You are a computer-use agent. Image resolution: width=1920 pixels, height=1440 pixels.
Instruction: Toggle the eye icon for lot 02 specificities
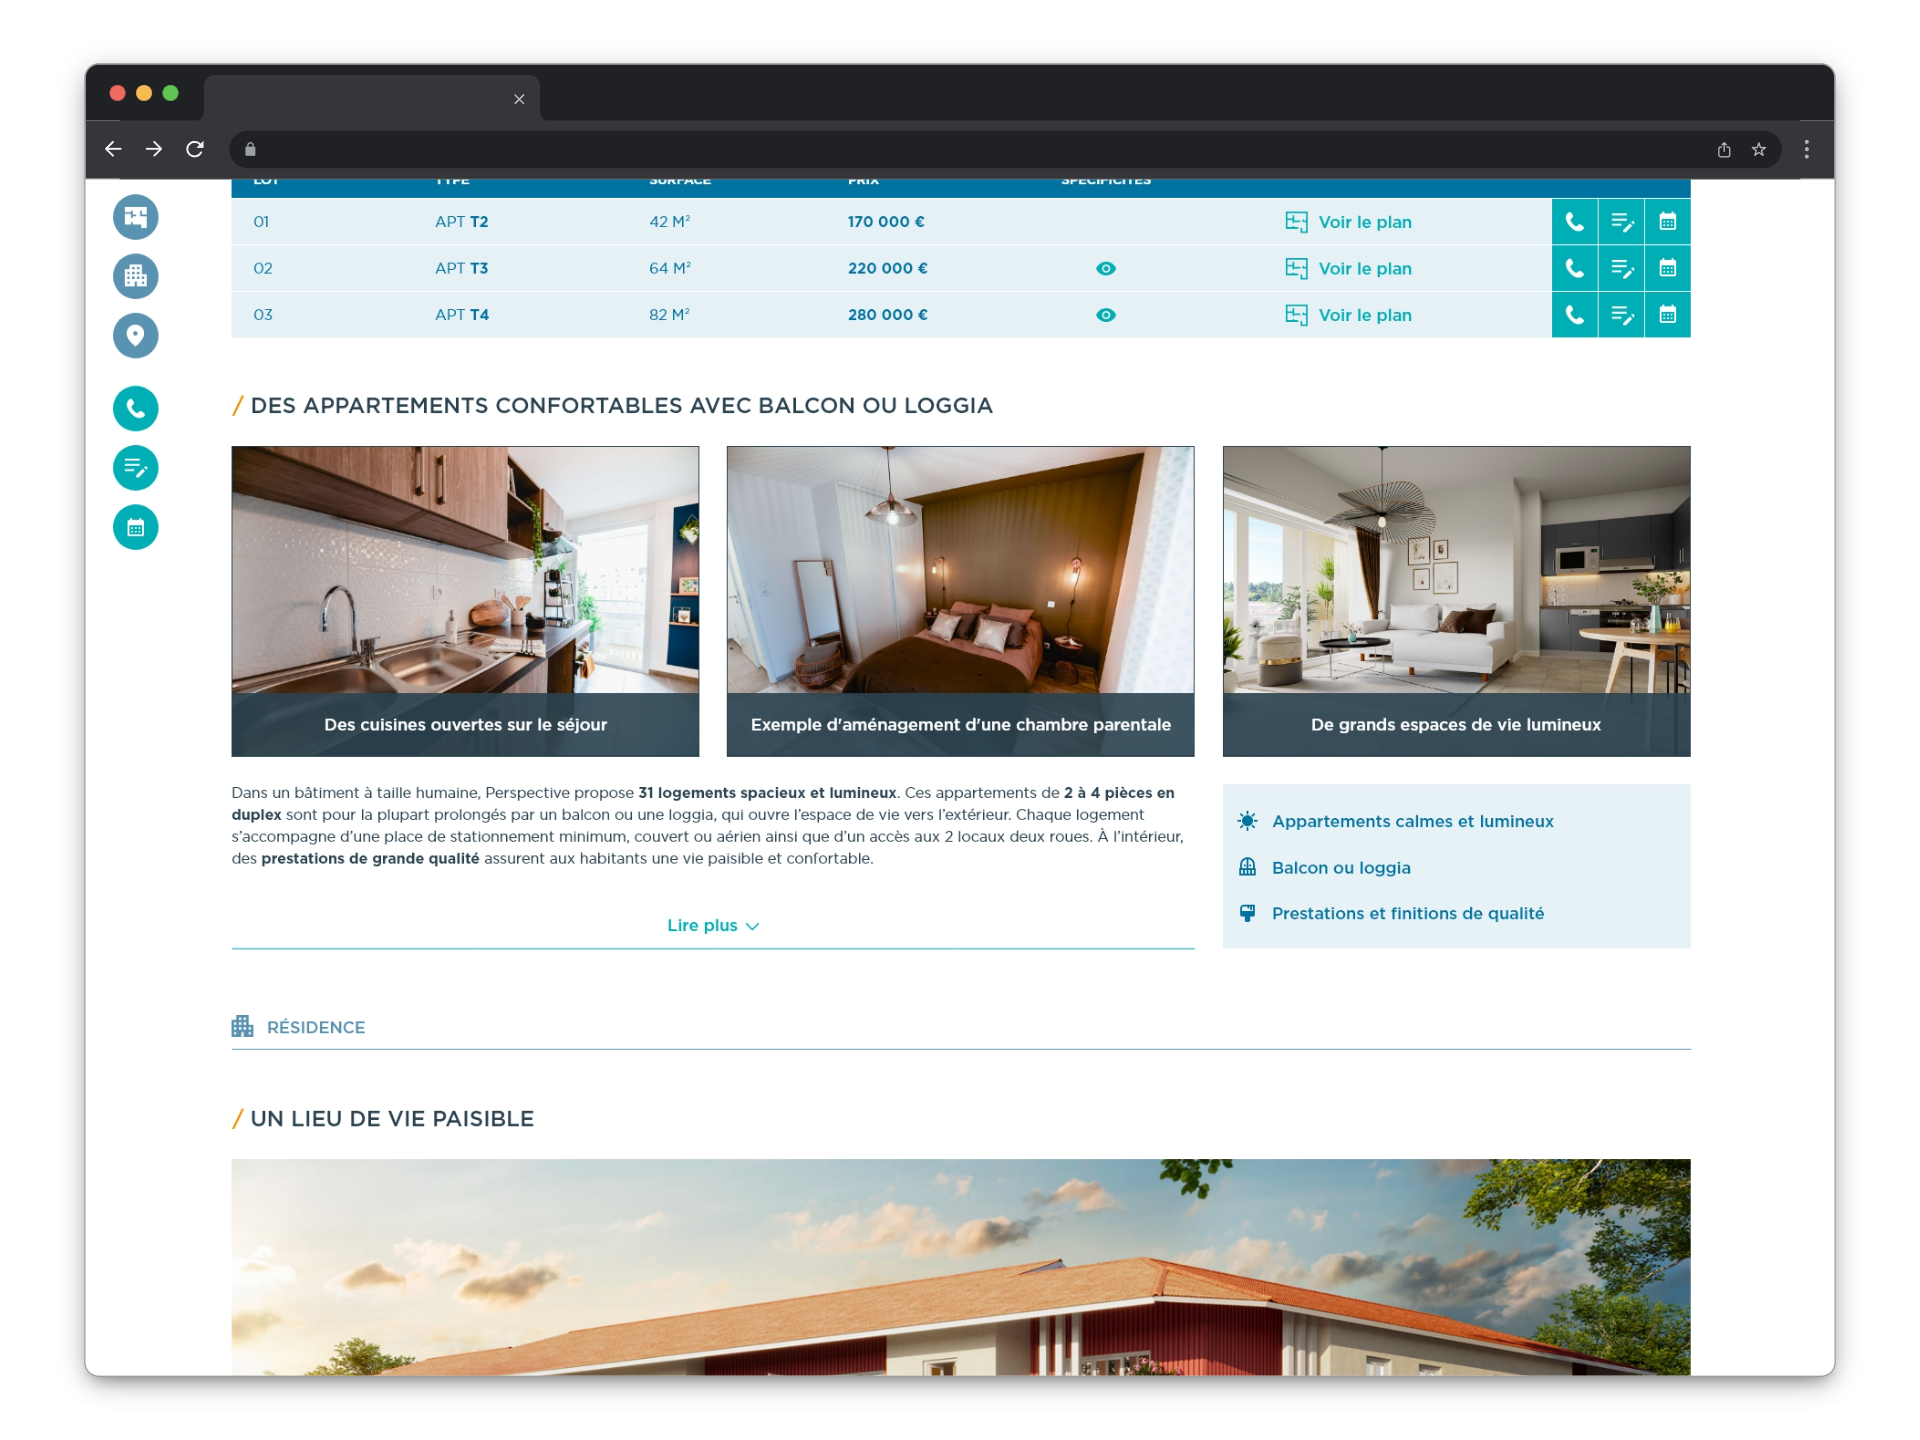pyautogui.click(x=1105, y=268)
